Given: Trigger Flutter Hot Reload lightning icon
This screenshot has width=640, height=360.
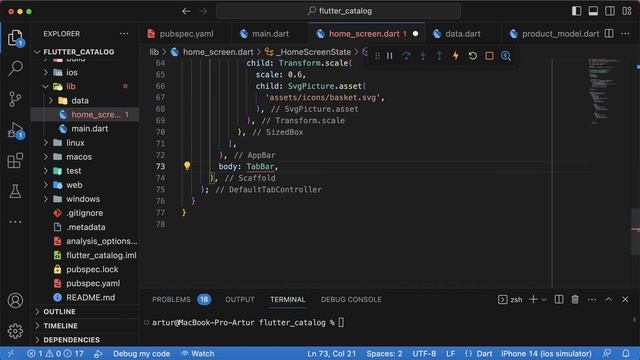Looking at the screenshot, I should click(x=456, y=56).
